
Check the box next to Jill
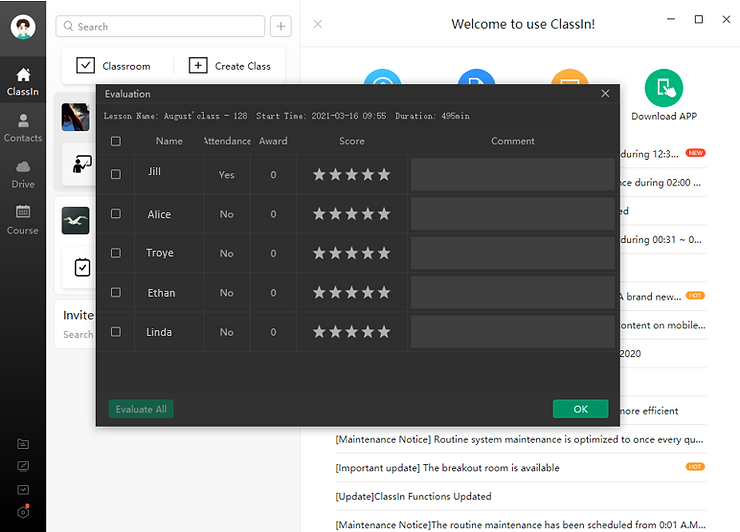tap(116, 174)
